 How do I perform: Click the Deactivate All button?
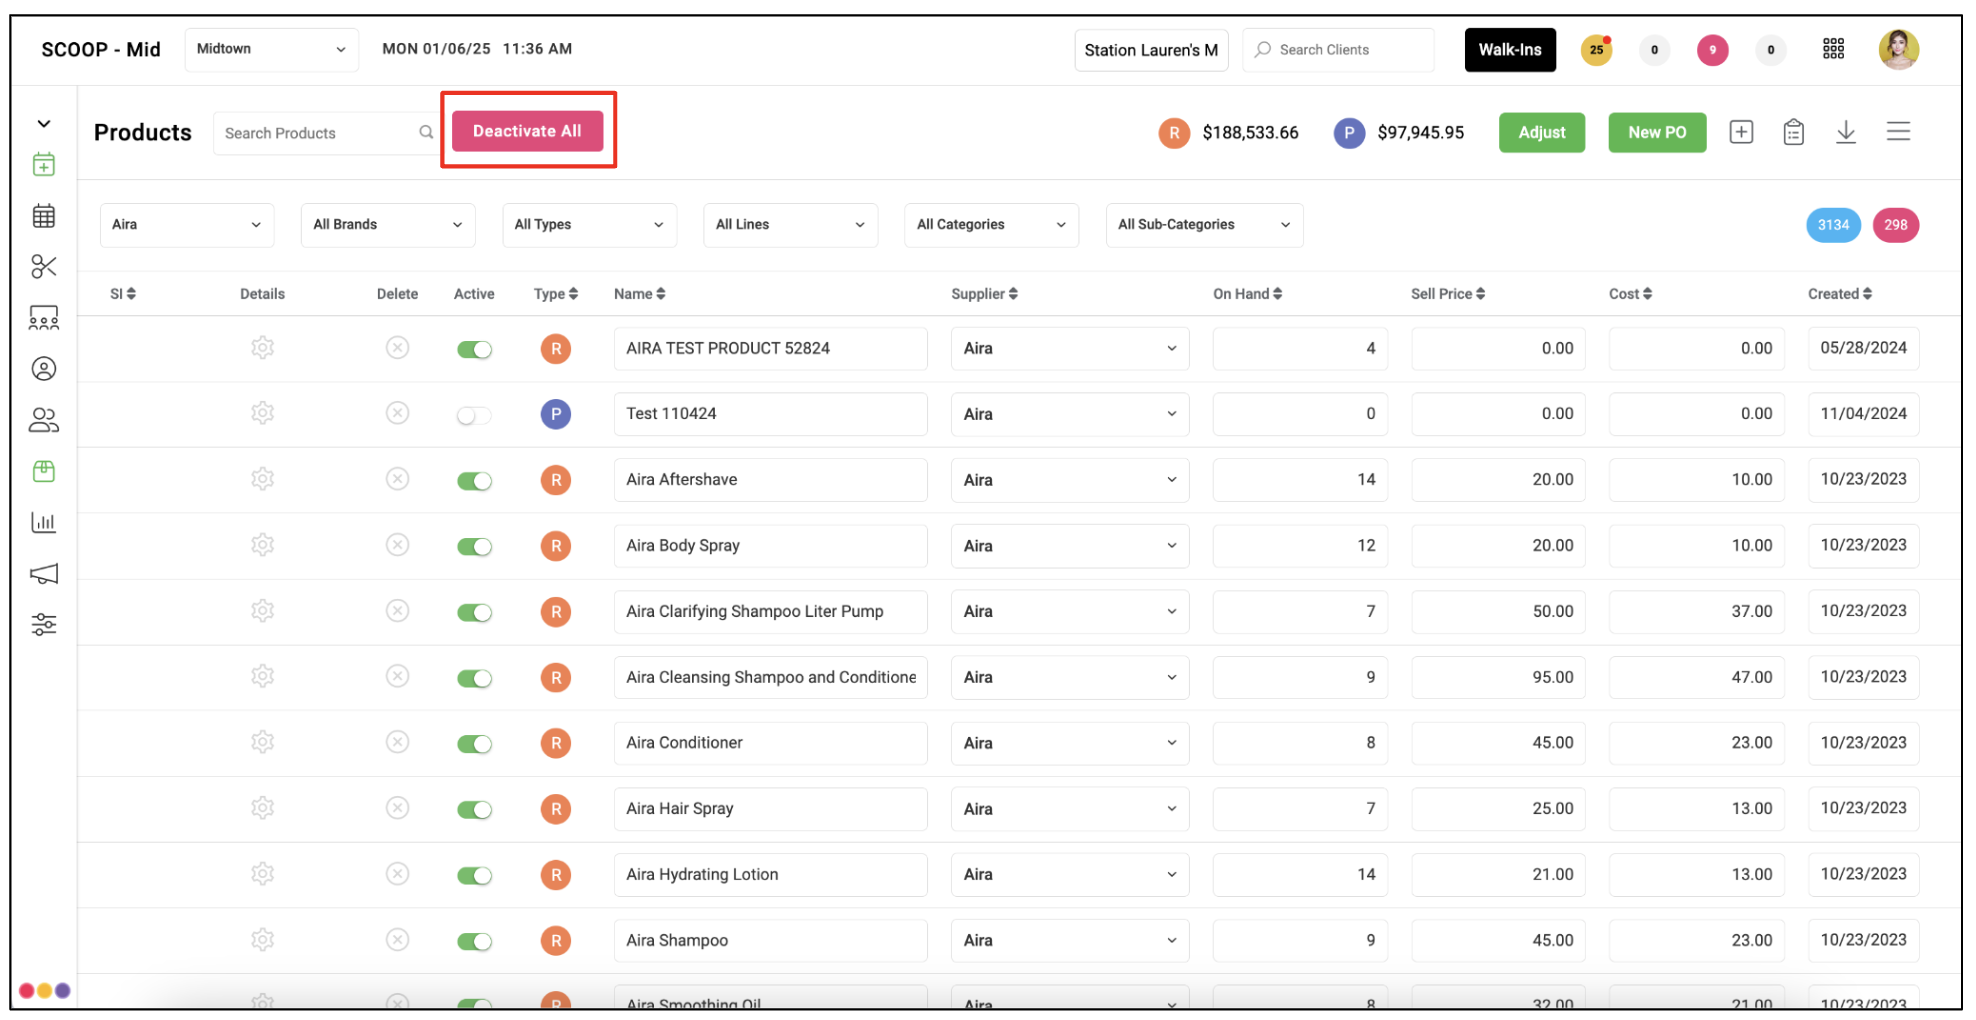click(x=527, y=131)
